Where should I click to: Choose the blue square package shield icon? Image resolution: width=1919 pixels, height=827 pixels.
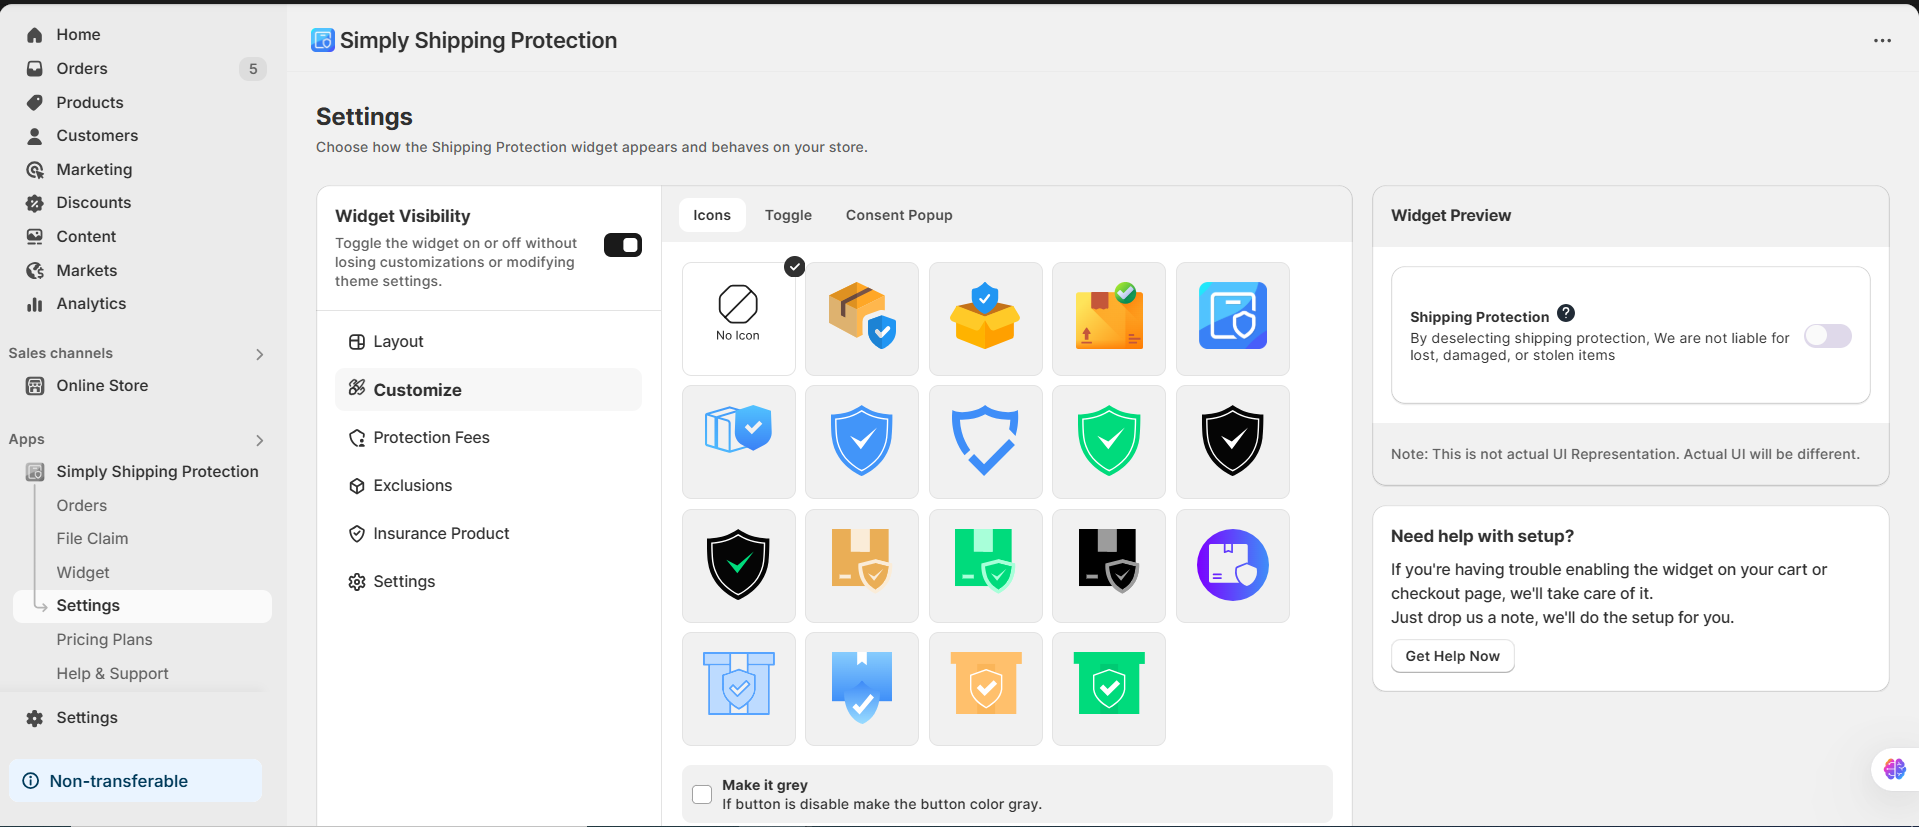coord(1232,318)
